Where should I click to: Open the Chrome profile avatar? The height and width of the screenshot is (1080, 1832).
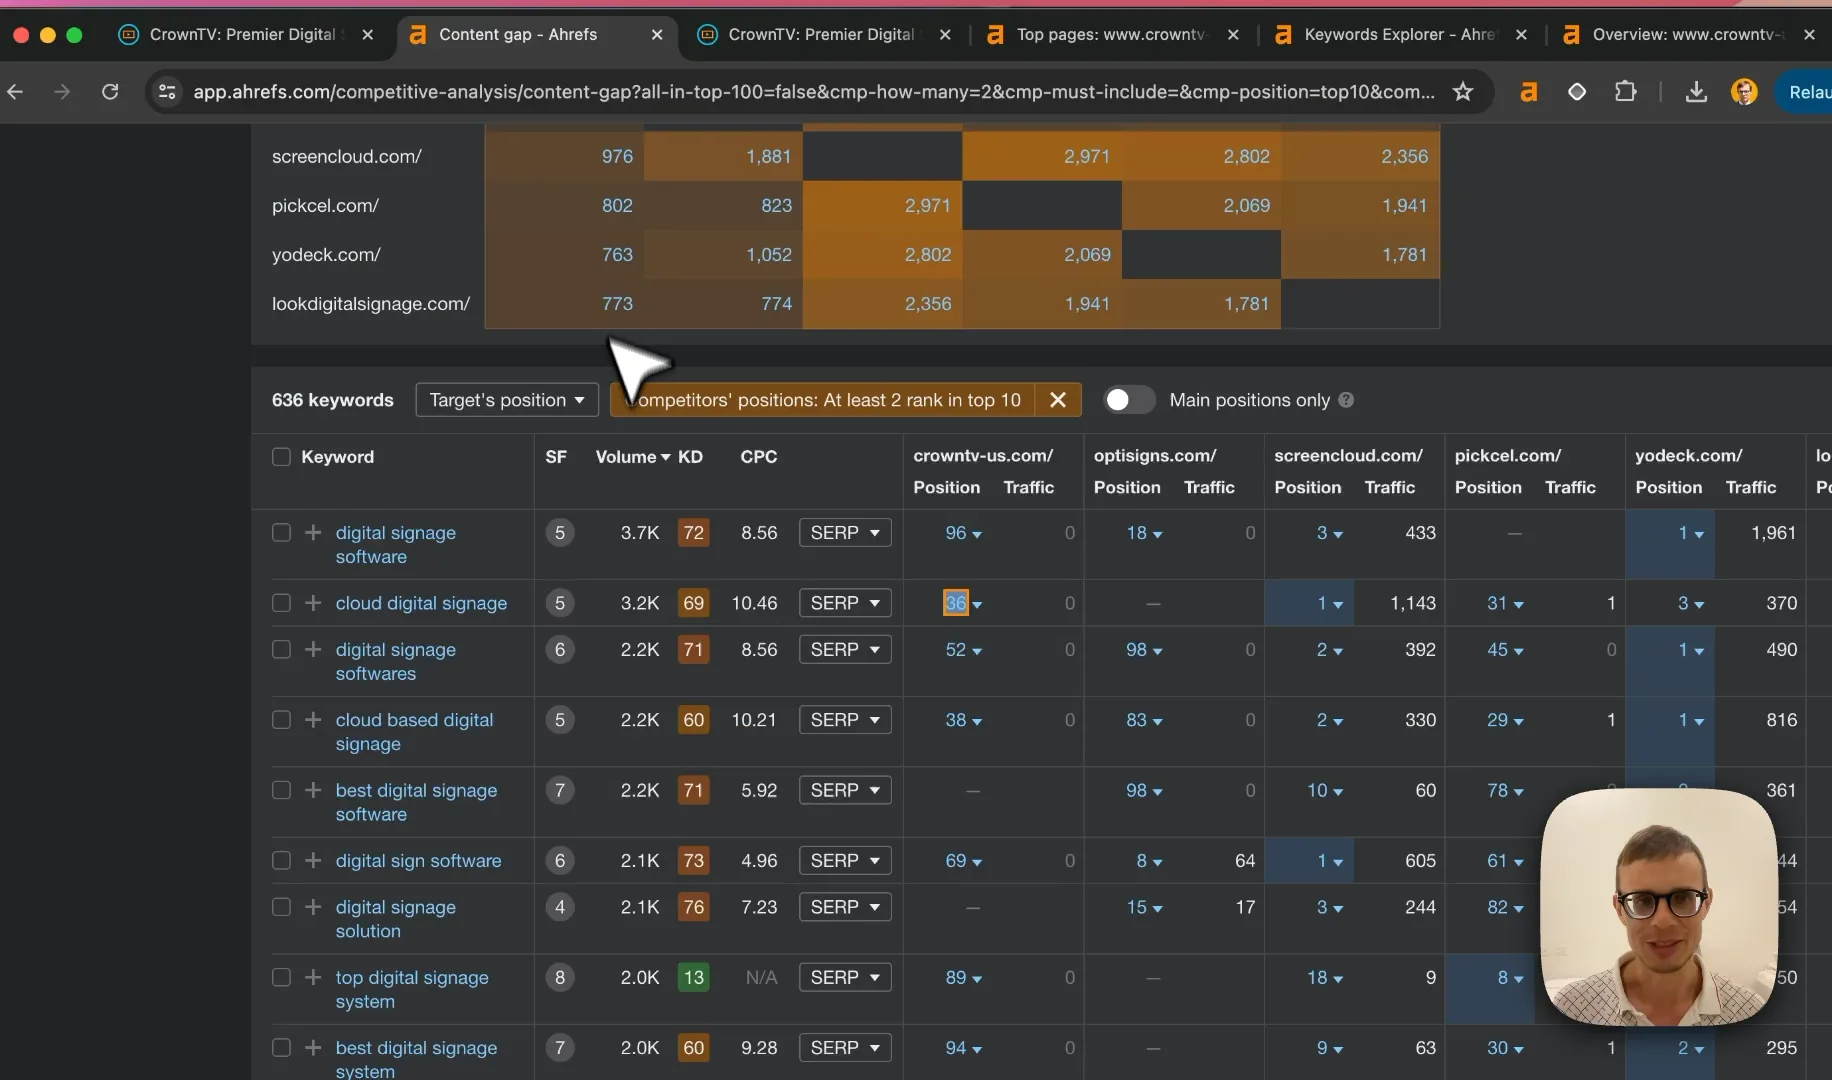click(1744, 92)
